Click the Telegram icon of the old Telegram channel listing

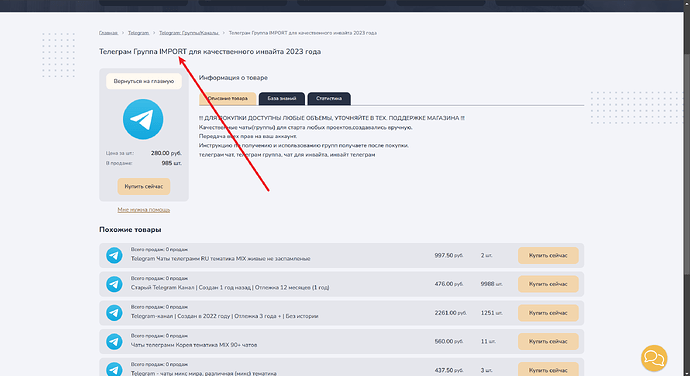click(x=114, y=284)
